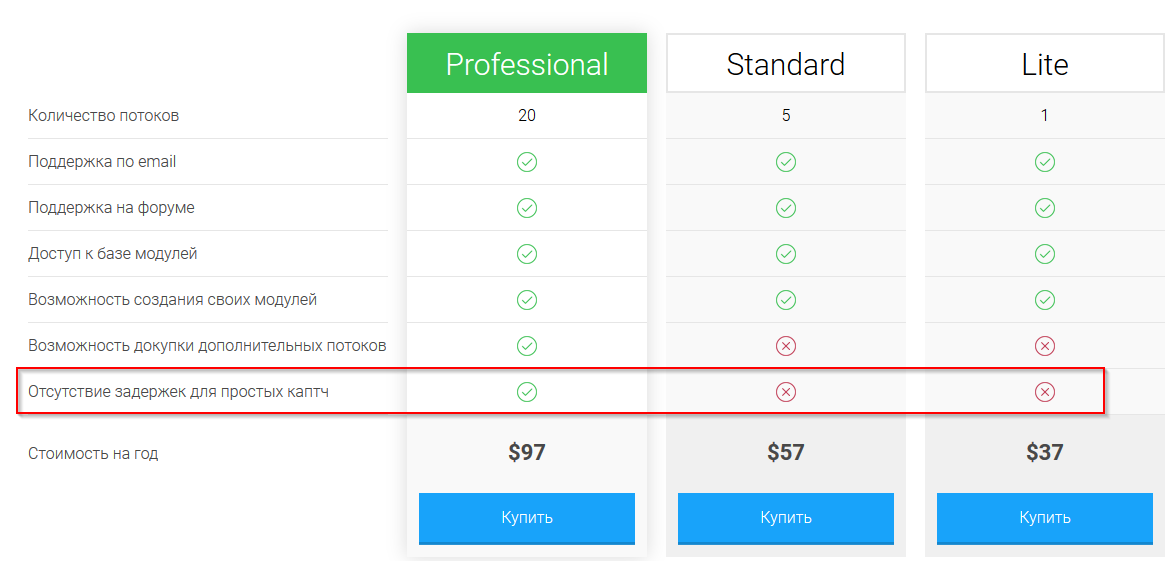This screenshot has height=561, width=1166.
Task: Click the Lite module base access checkmark
Action: [x=1045, y=254]
